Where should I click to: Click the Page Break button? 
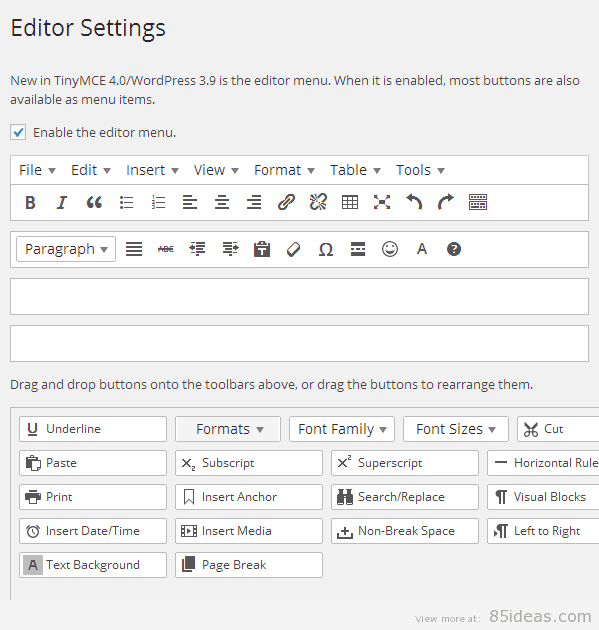(249, 565)
